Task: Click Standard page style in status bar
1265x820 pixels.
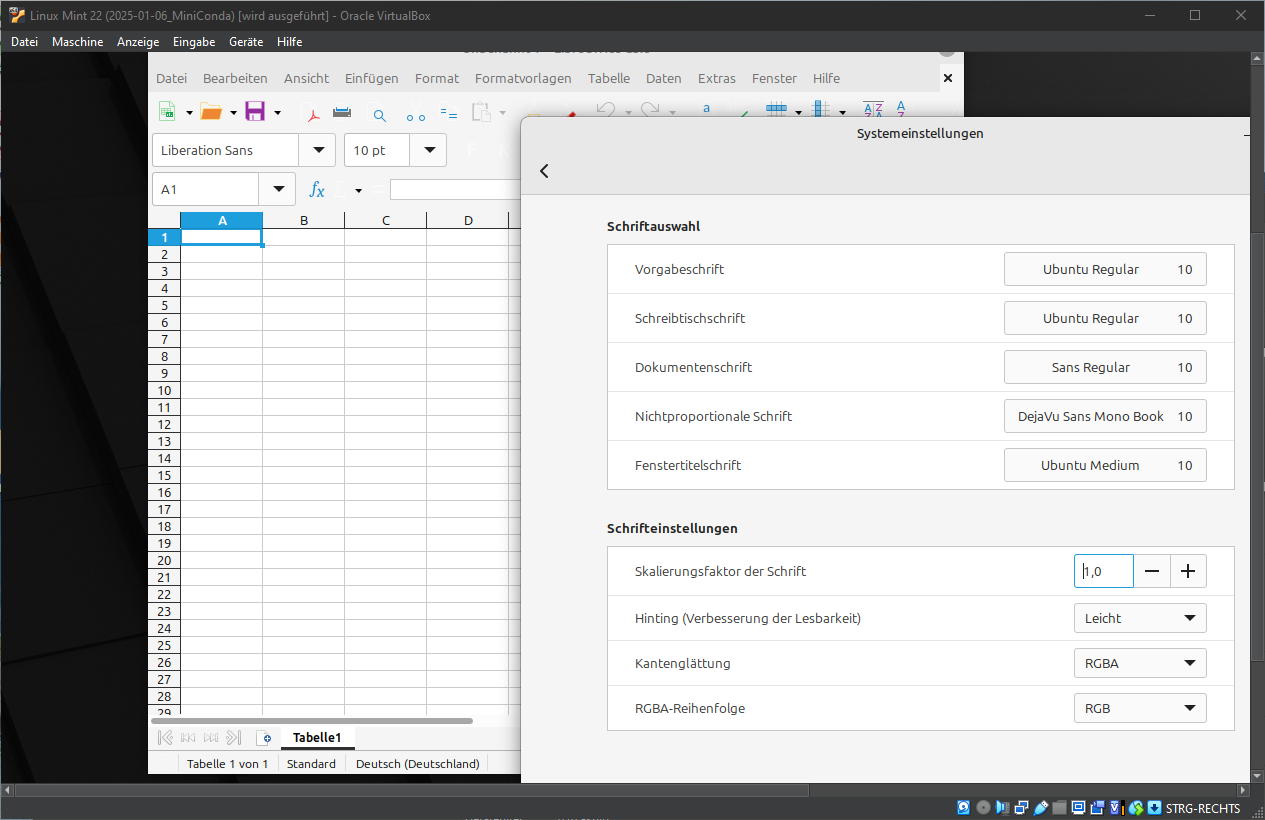Action: click(311, 763)
